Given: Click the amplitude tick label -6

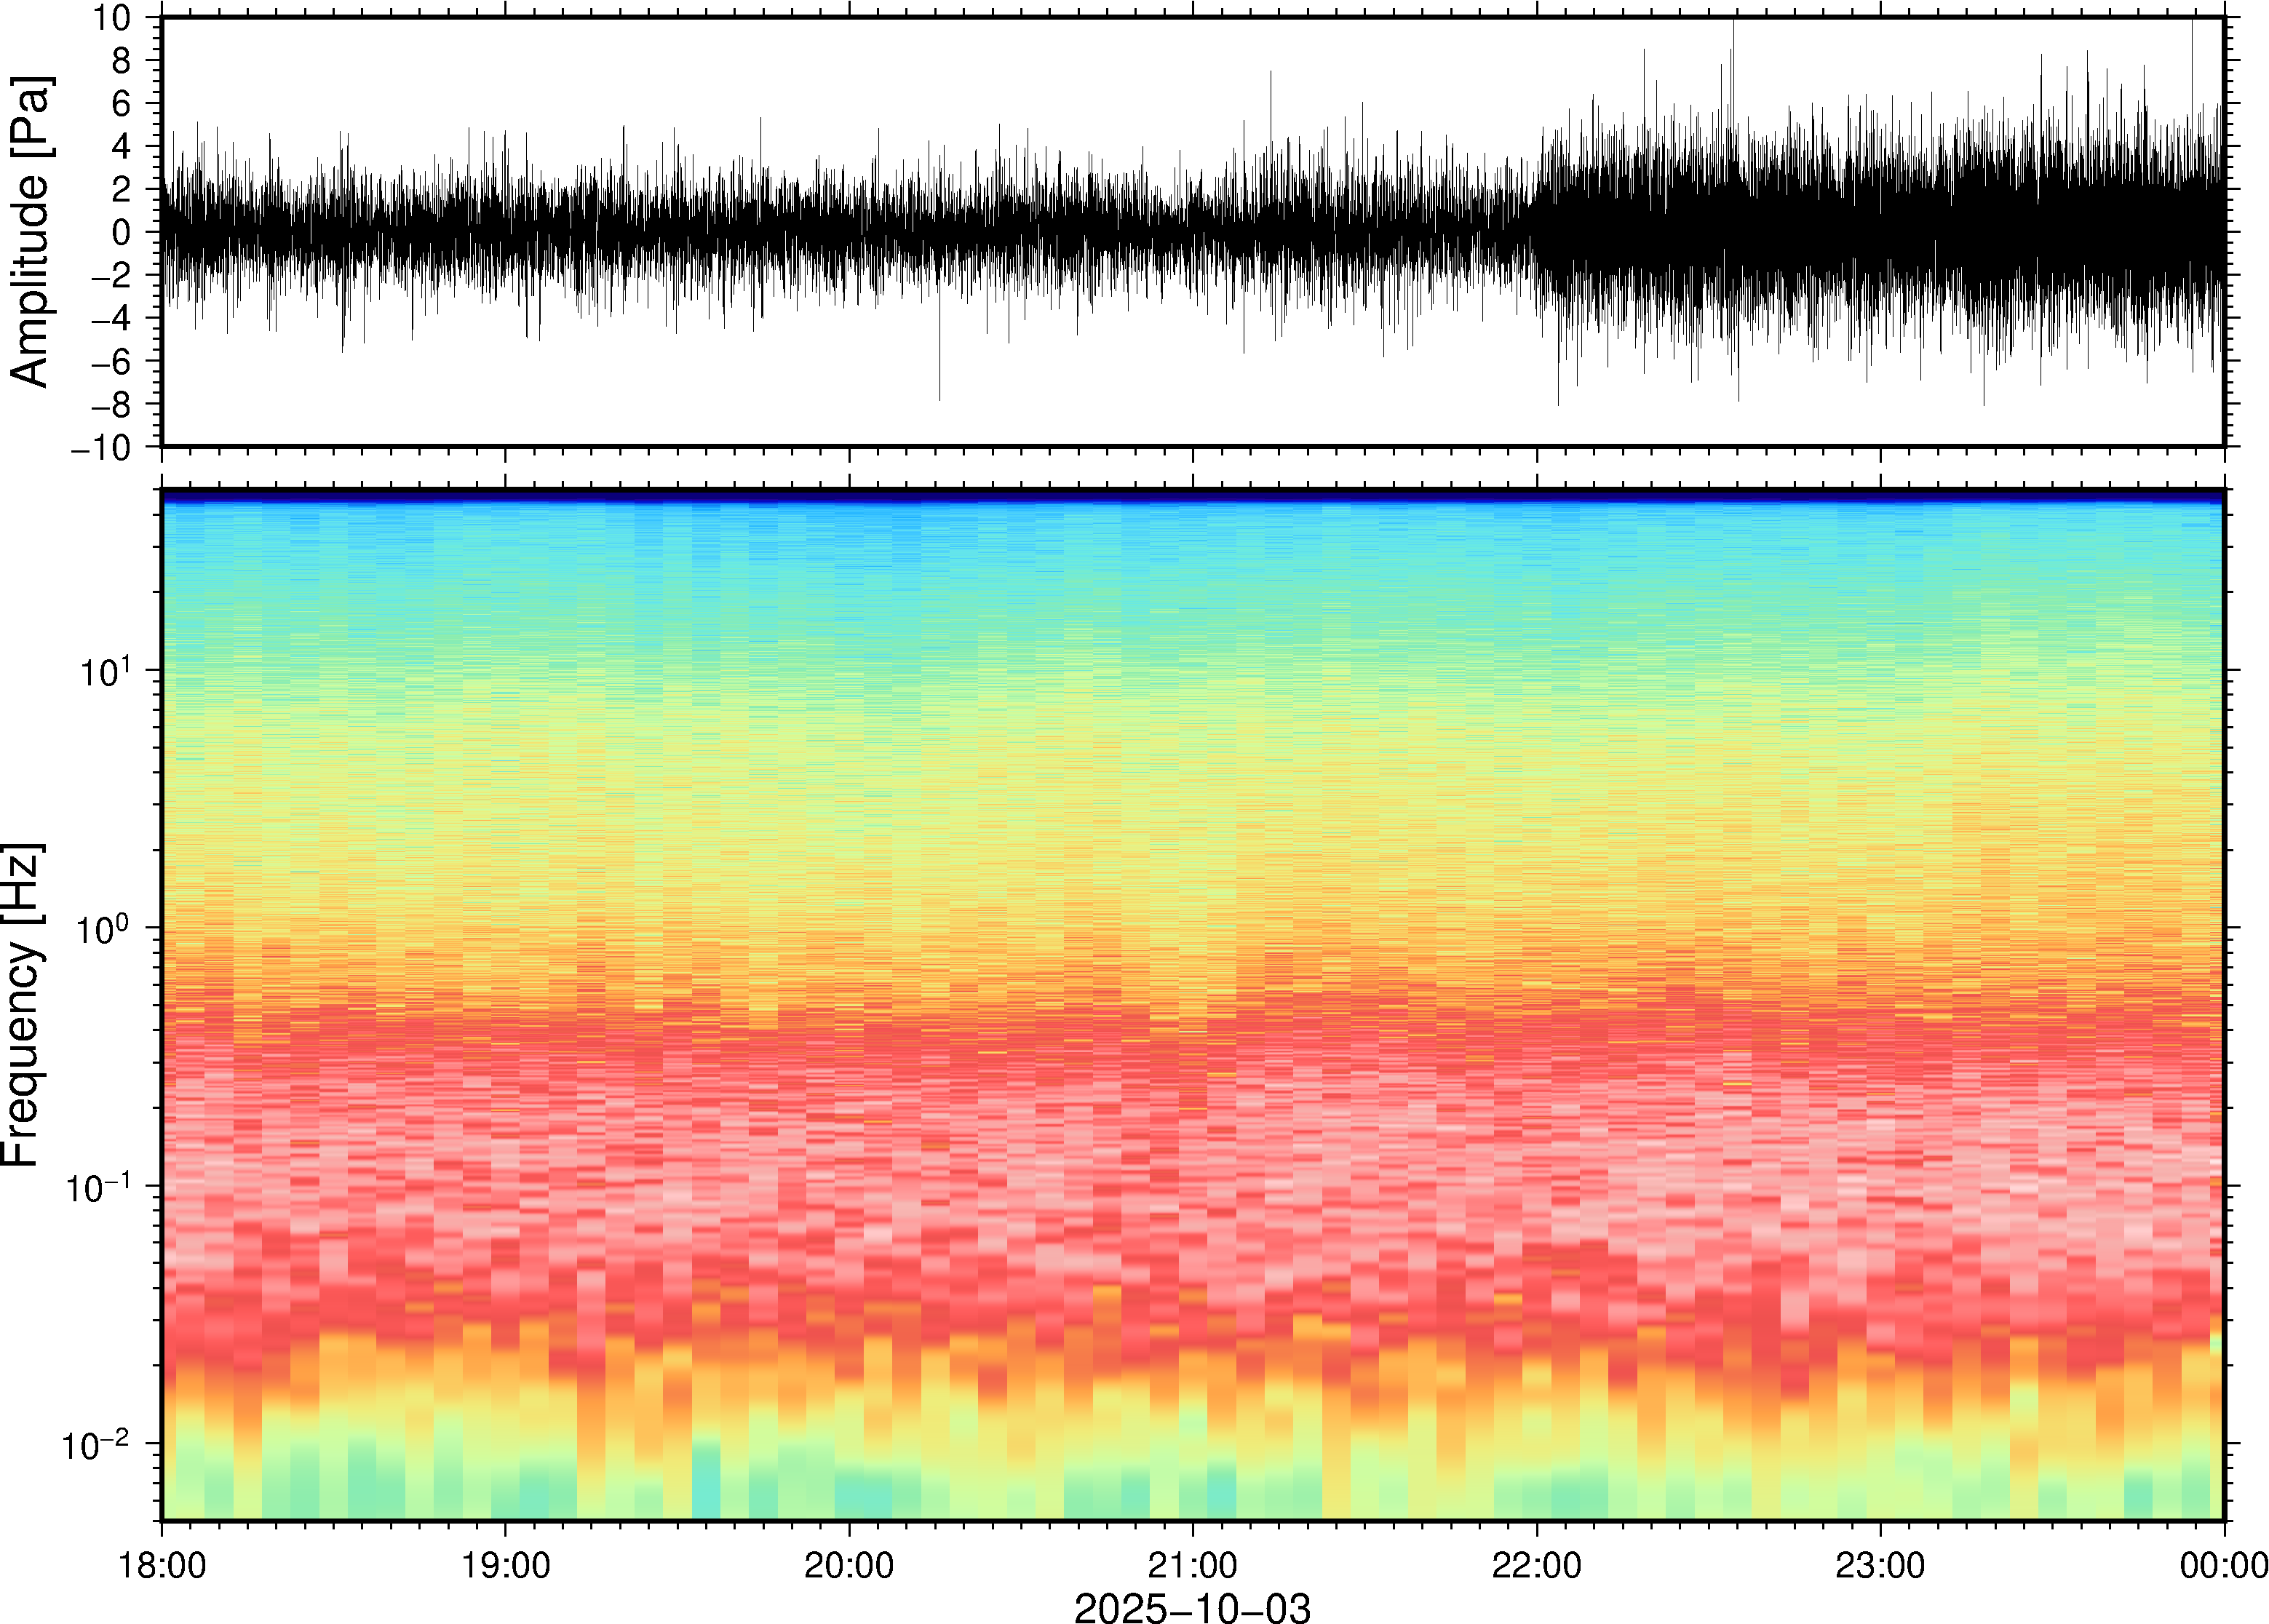Looking at the screenshot, I should click(110, 362).
